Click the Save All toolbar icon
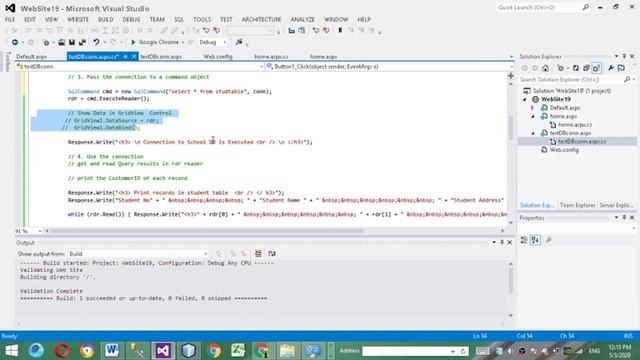The image size is (640, 360). click(82, 42)
